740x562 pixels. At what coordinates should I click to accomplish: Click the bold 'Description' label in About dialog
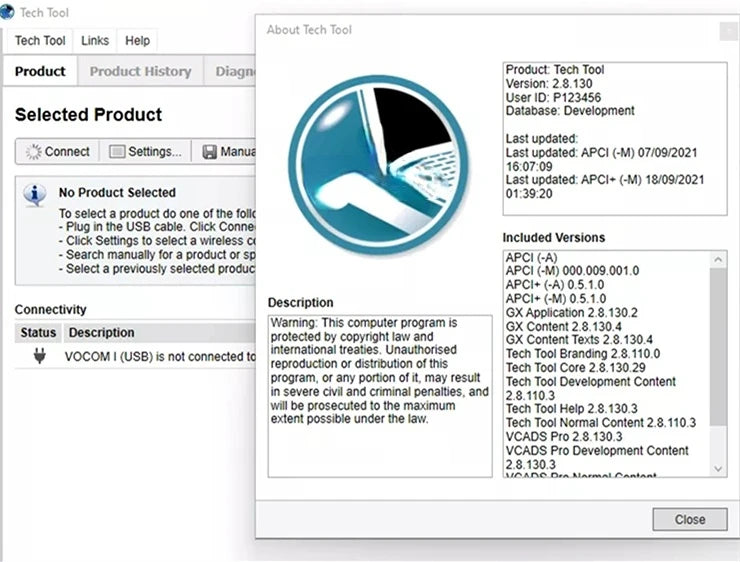pos(300,302)
